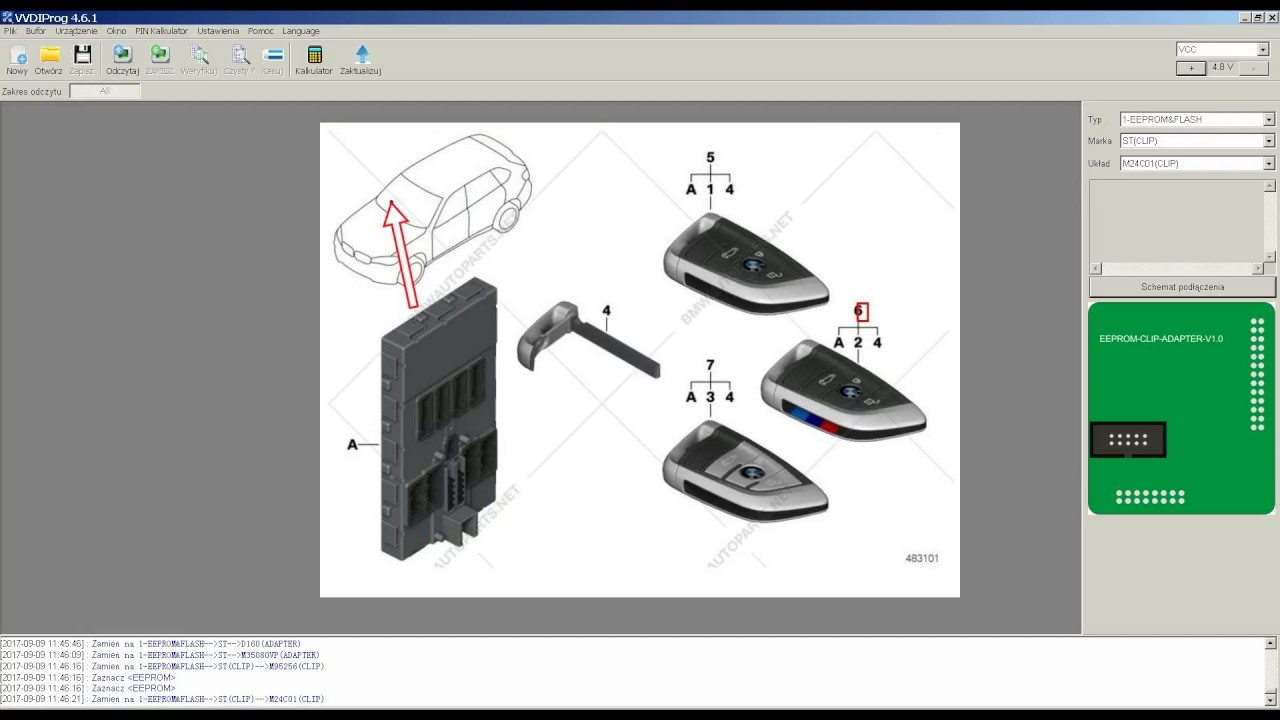This screenshot has height=720, width=1280.
Task: Expand the VCC dropdown
Action: tap(1263, 49)
